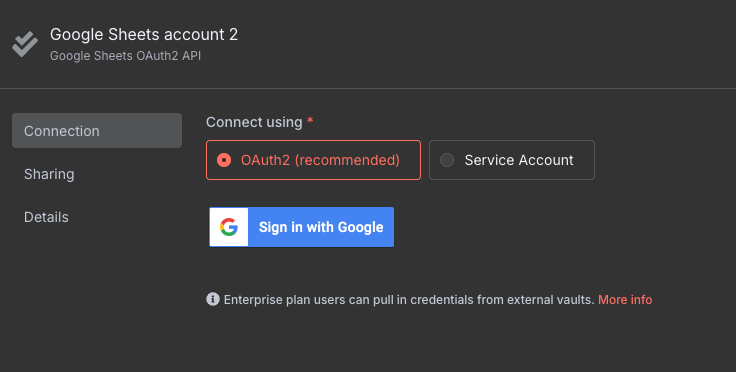The height and width of the screenshot is (372, 736).
Task: Choose the OAuth2 (recommended) label text
Action: (x=320, y=160)
